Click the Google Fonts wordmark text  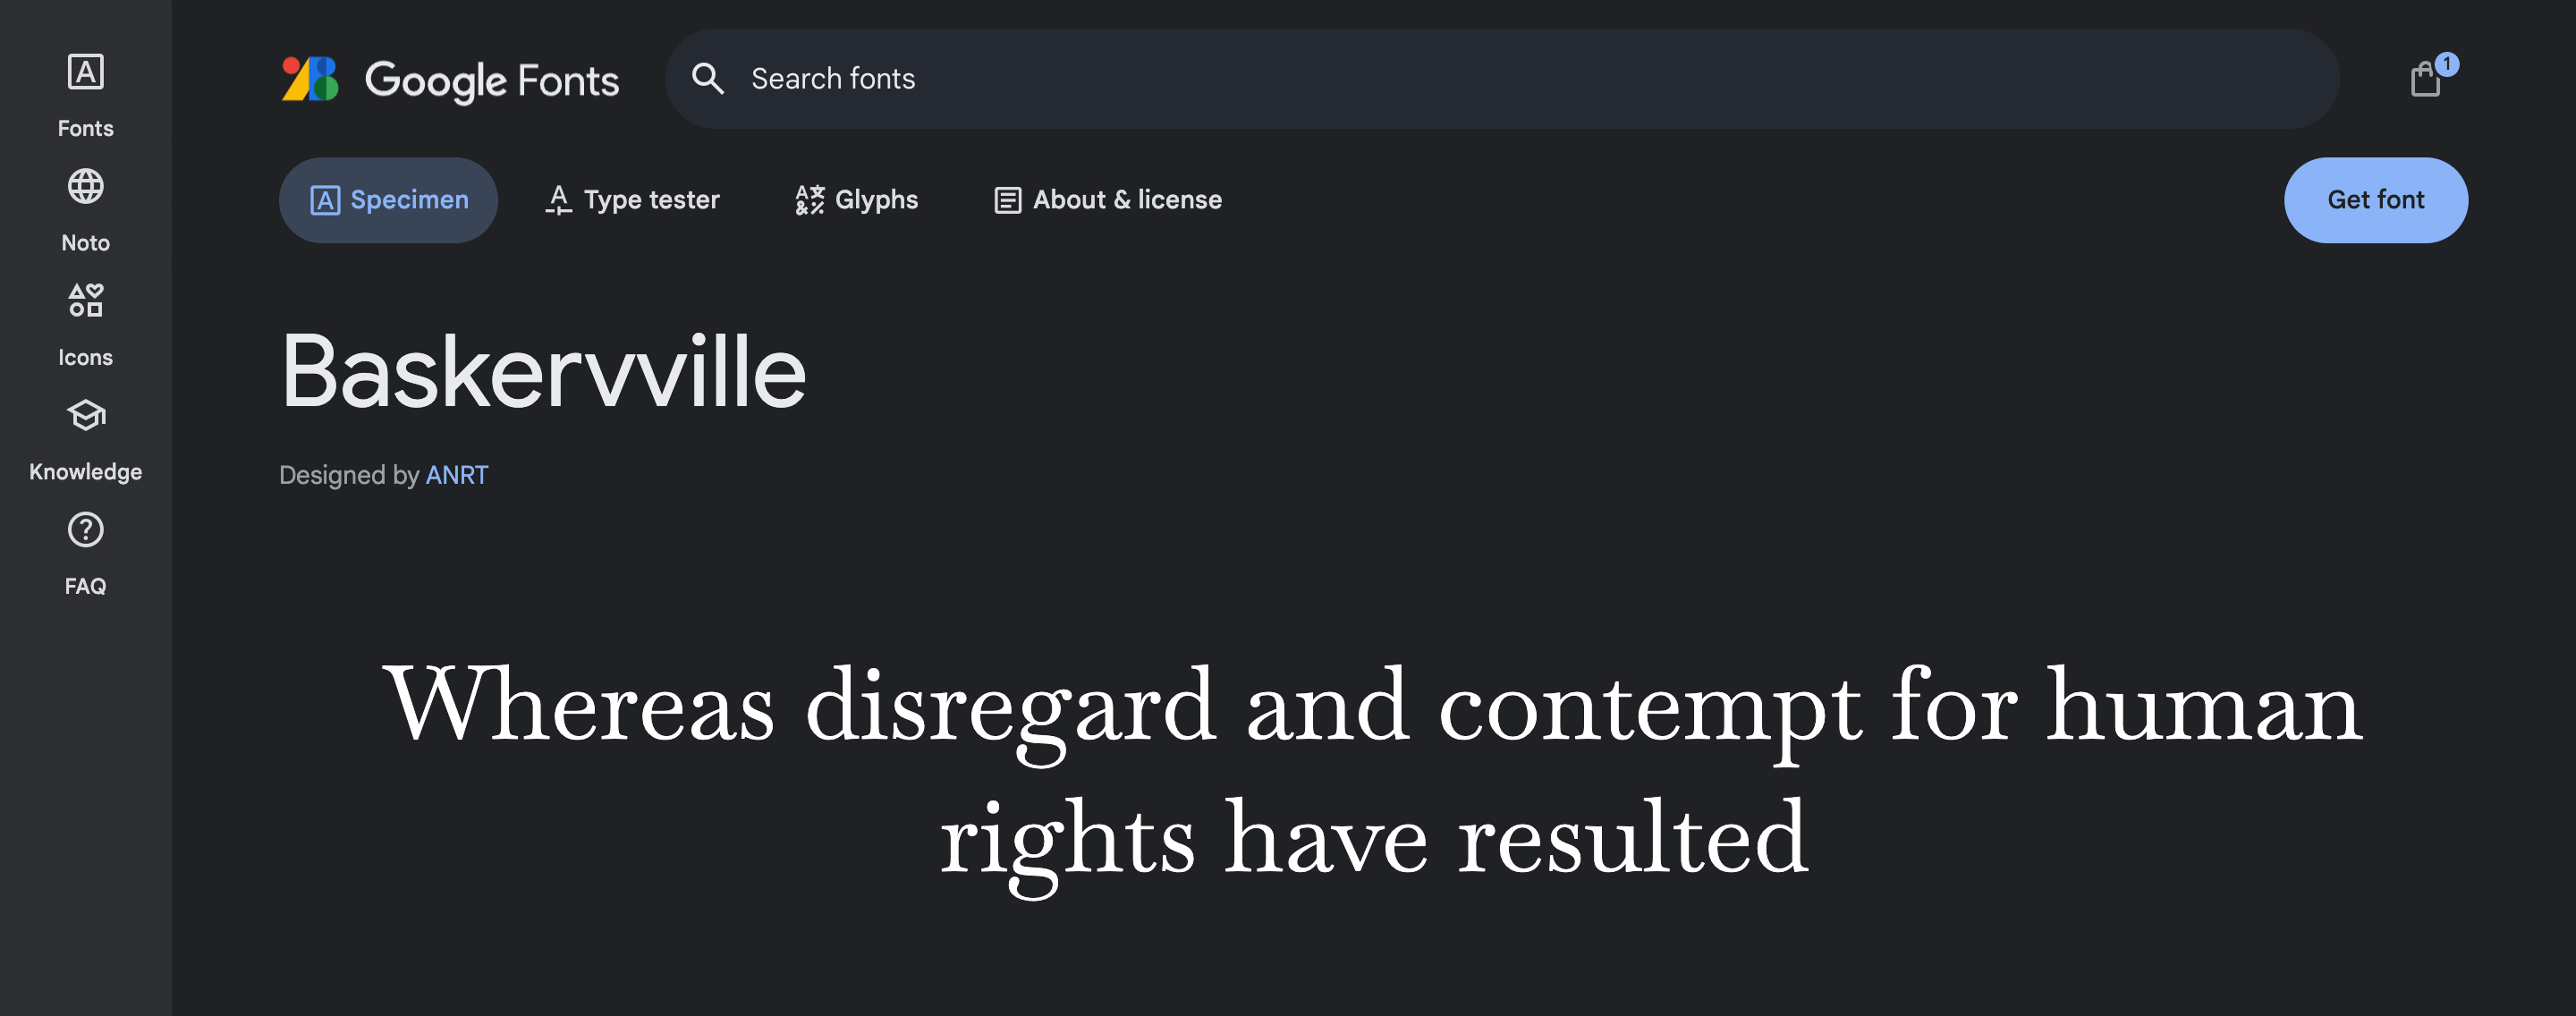click(x=492, y=80)
